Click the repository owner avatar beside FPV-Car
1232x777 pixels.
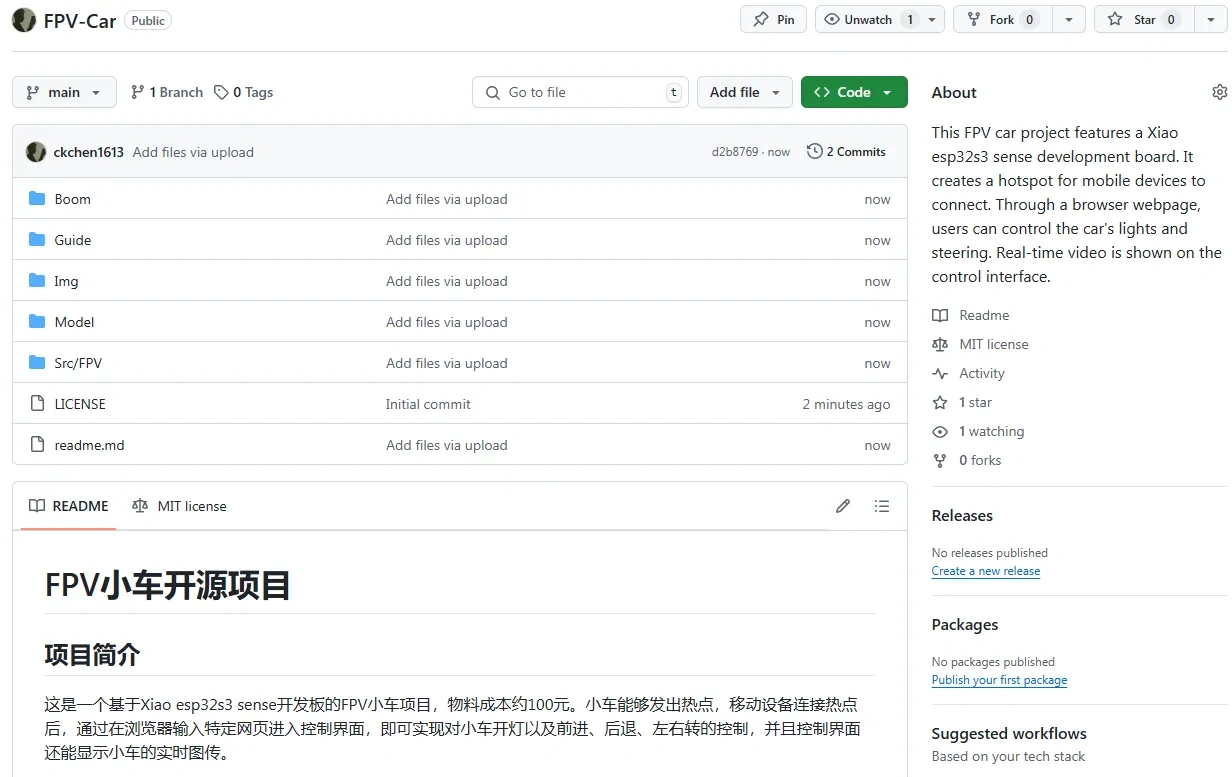pyautogui.click(x=24, y=20)
